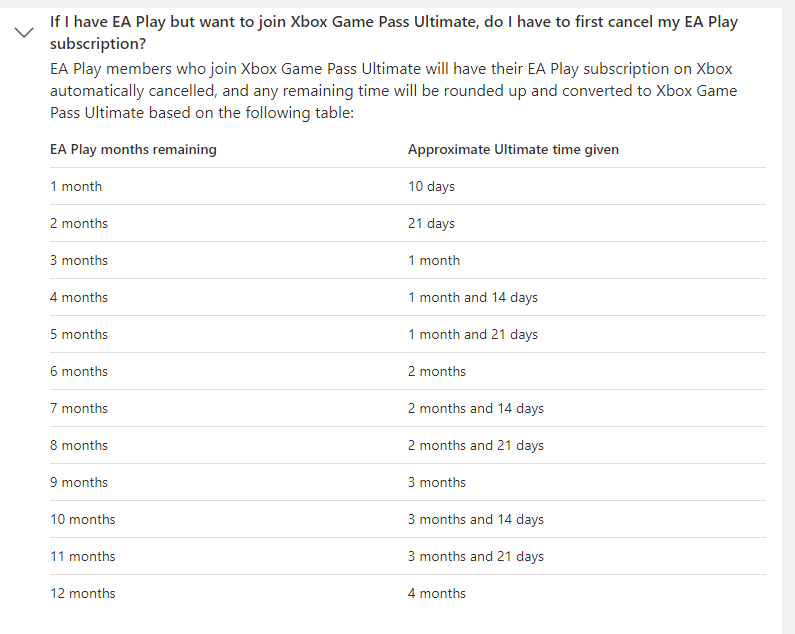Select the "1 month" cell in first row

[76, 187]
